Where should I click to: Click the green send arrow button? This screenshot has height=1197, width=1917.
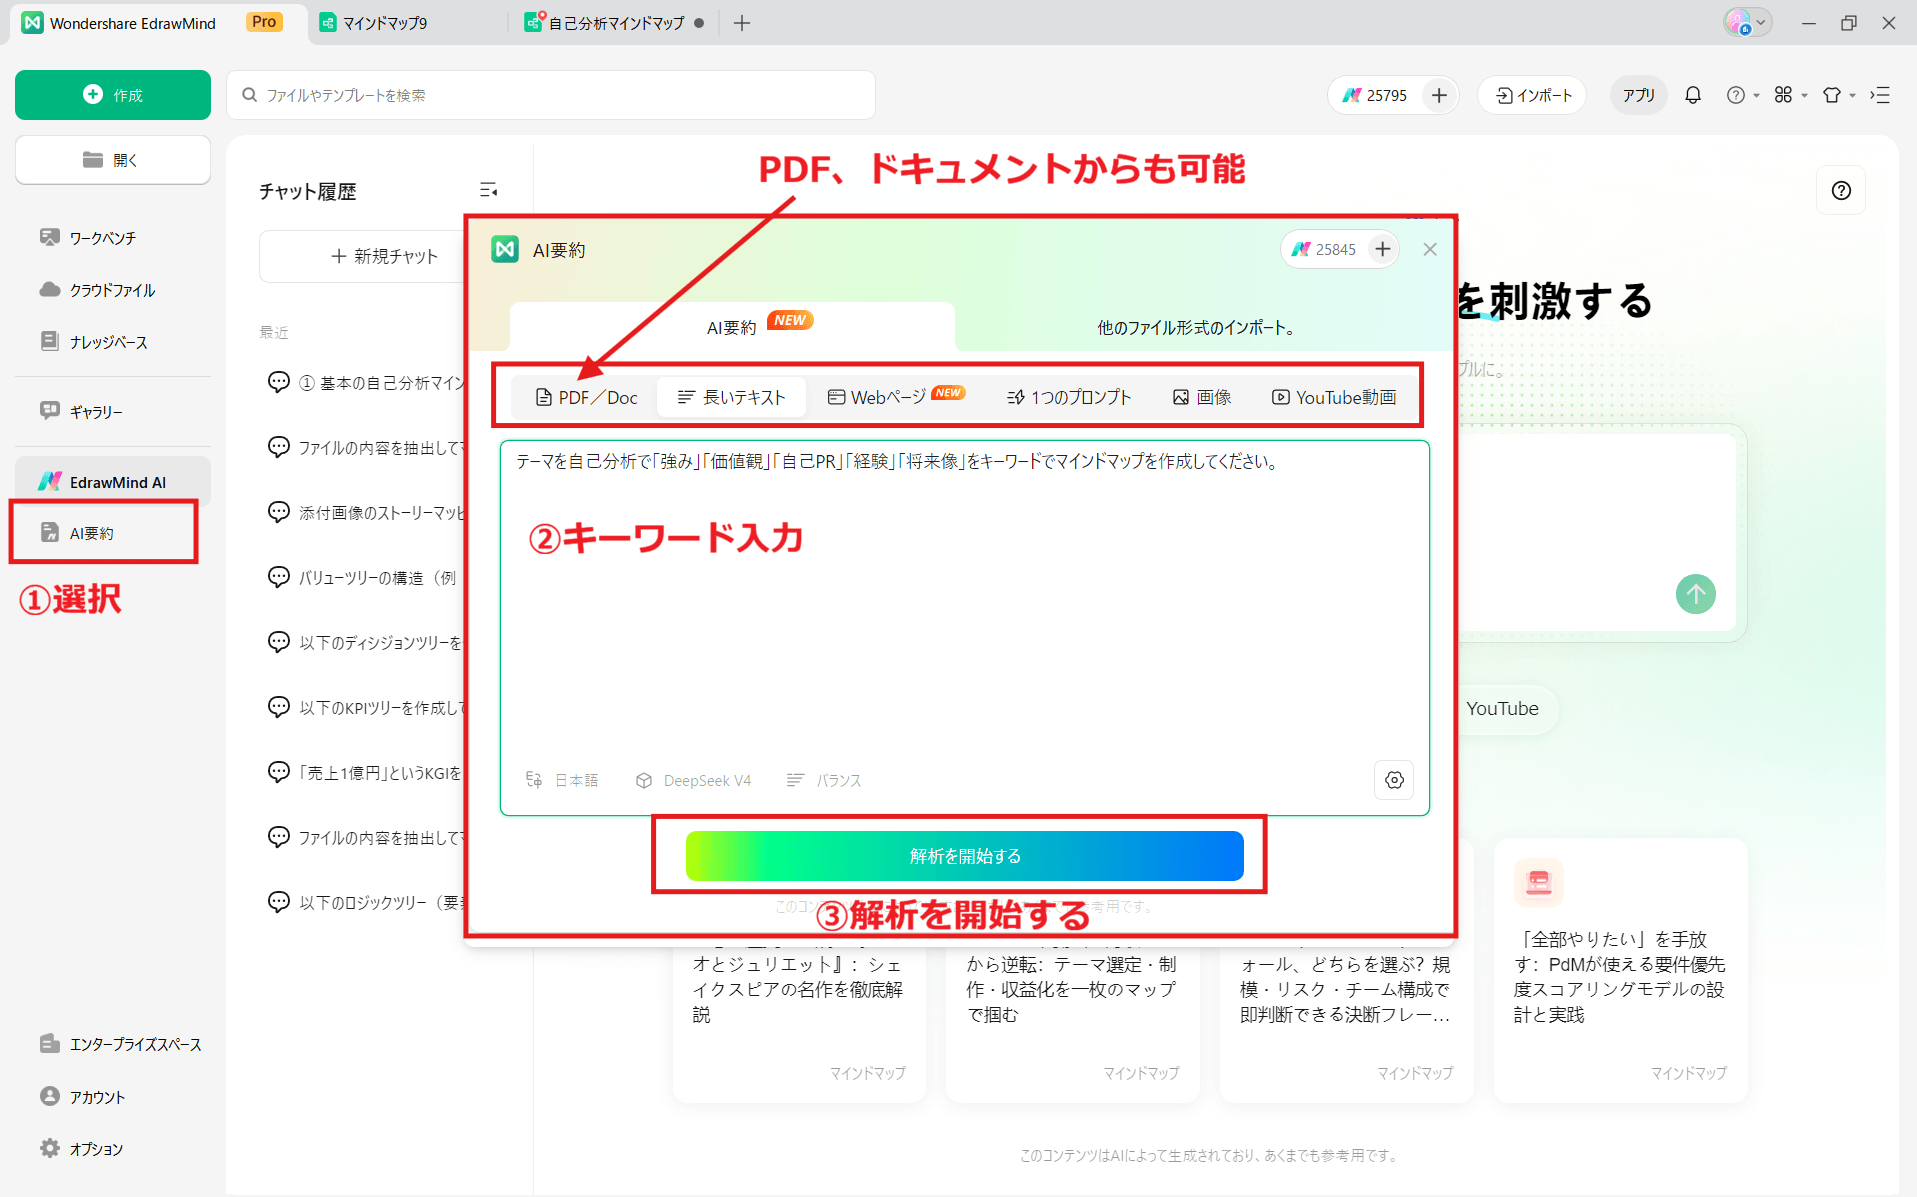point(1695,594)
